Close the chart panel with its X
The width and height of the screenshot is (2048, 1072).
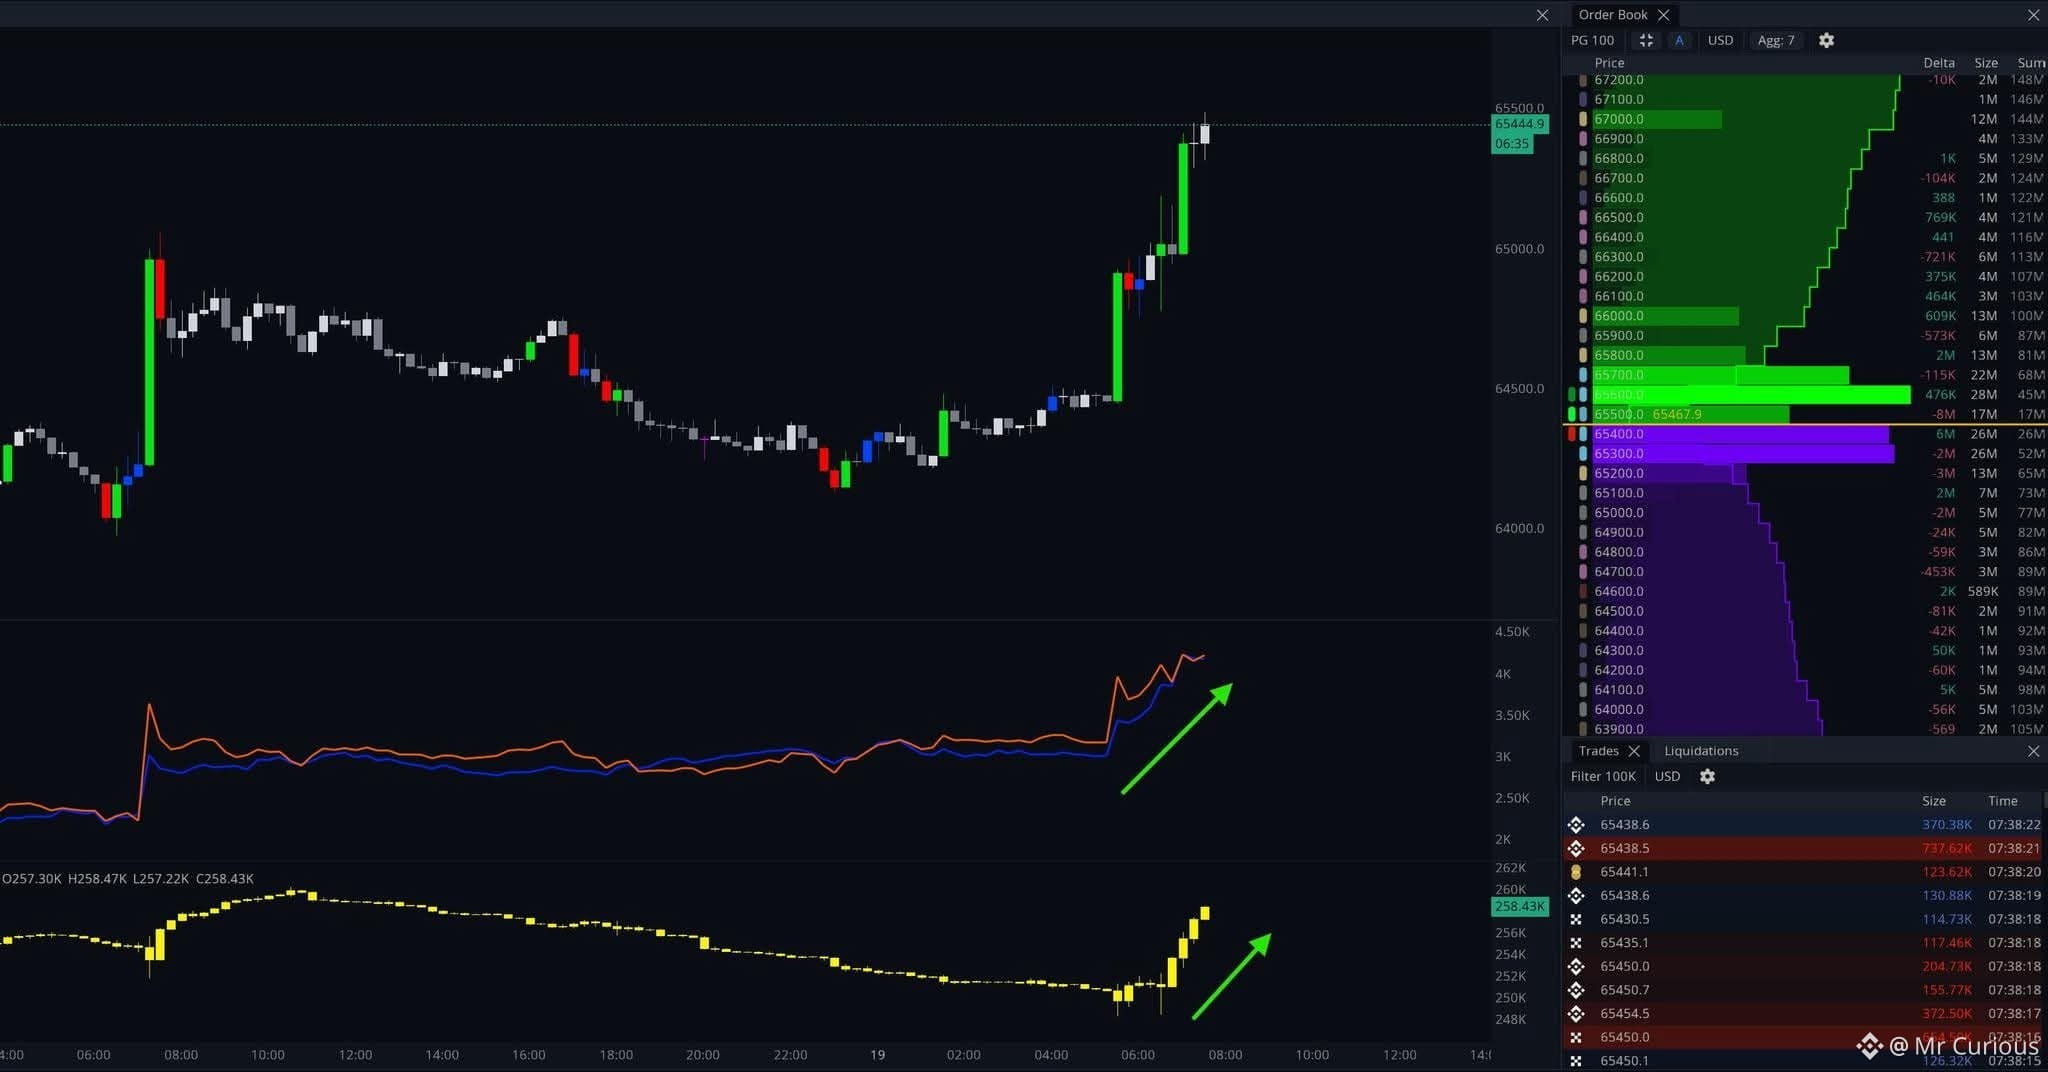pyautogui.click(x=1542, y=15)
